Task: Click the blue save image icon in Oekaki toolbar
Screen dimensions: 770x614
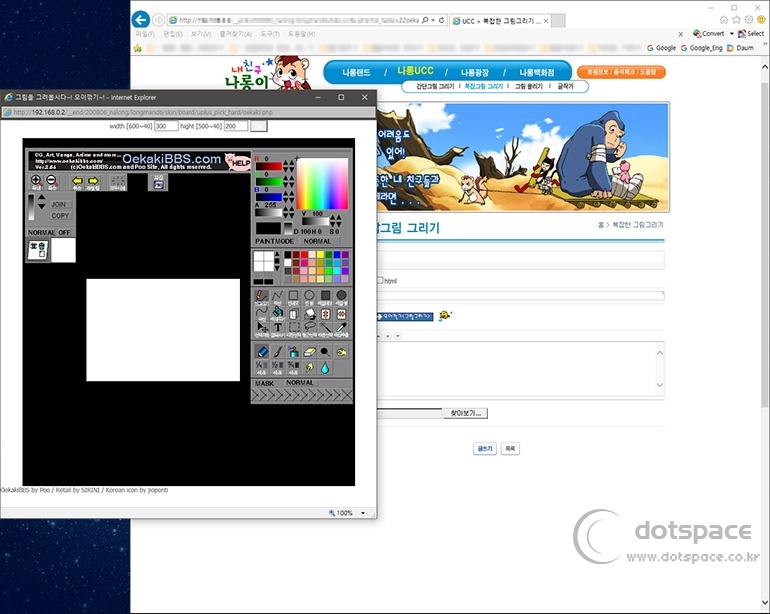Action: click(159, 182)
